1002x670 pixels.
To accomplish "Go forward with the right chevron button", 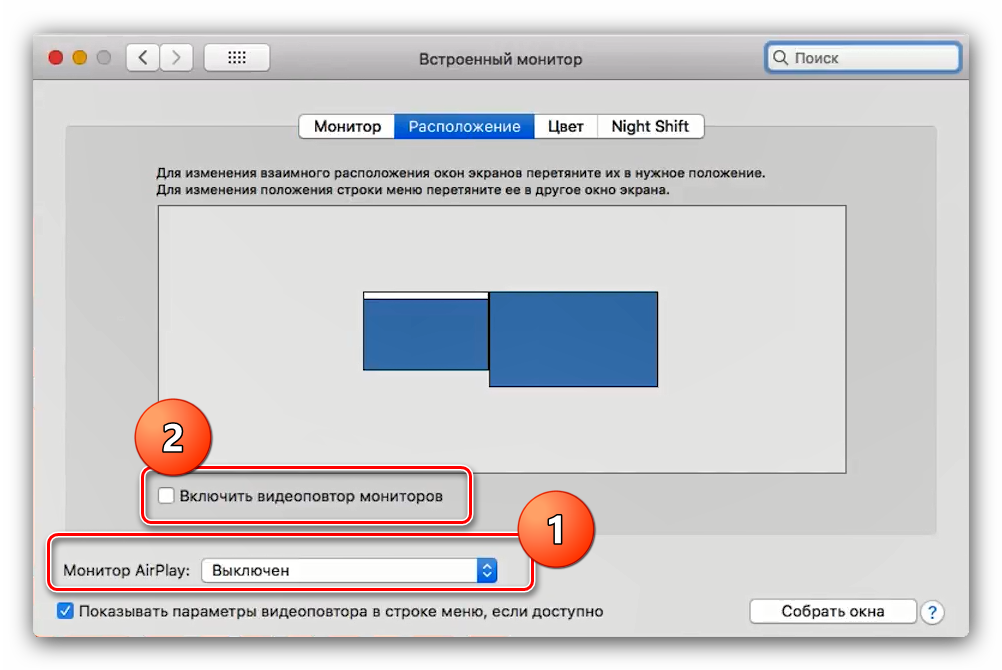I will (x=177, y=58).
